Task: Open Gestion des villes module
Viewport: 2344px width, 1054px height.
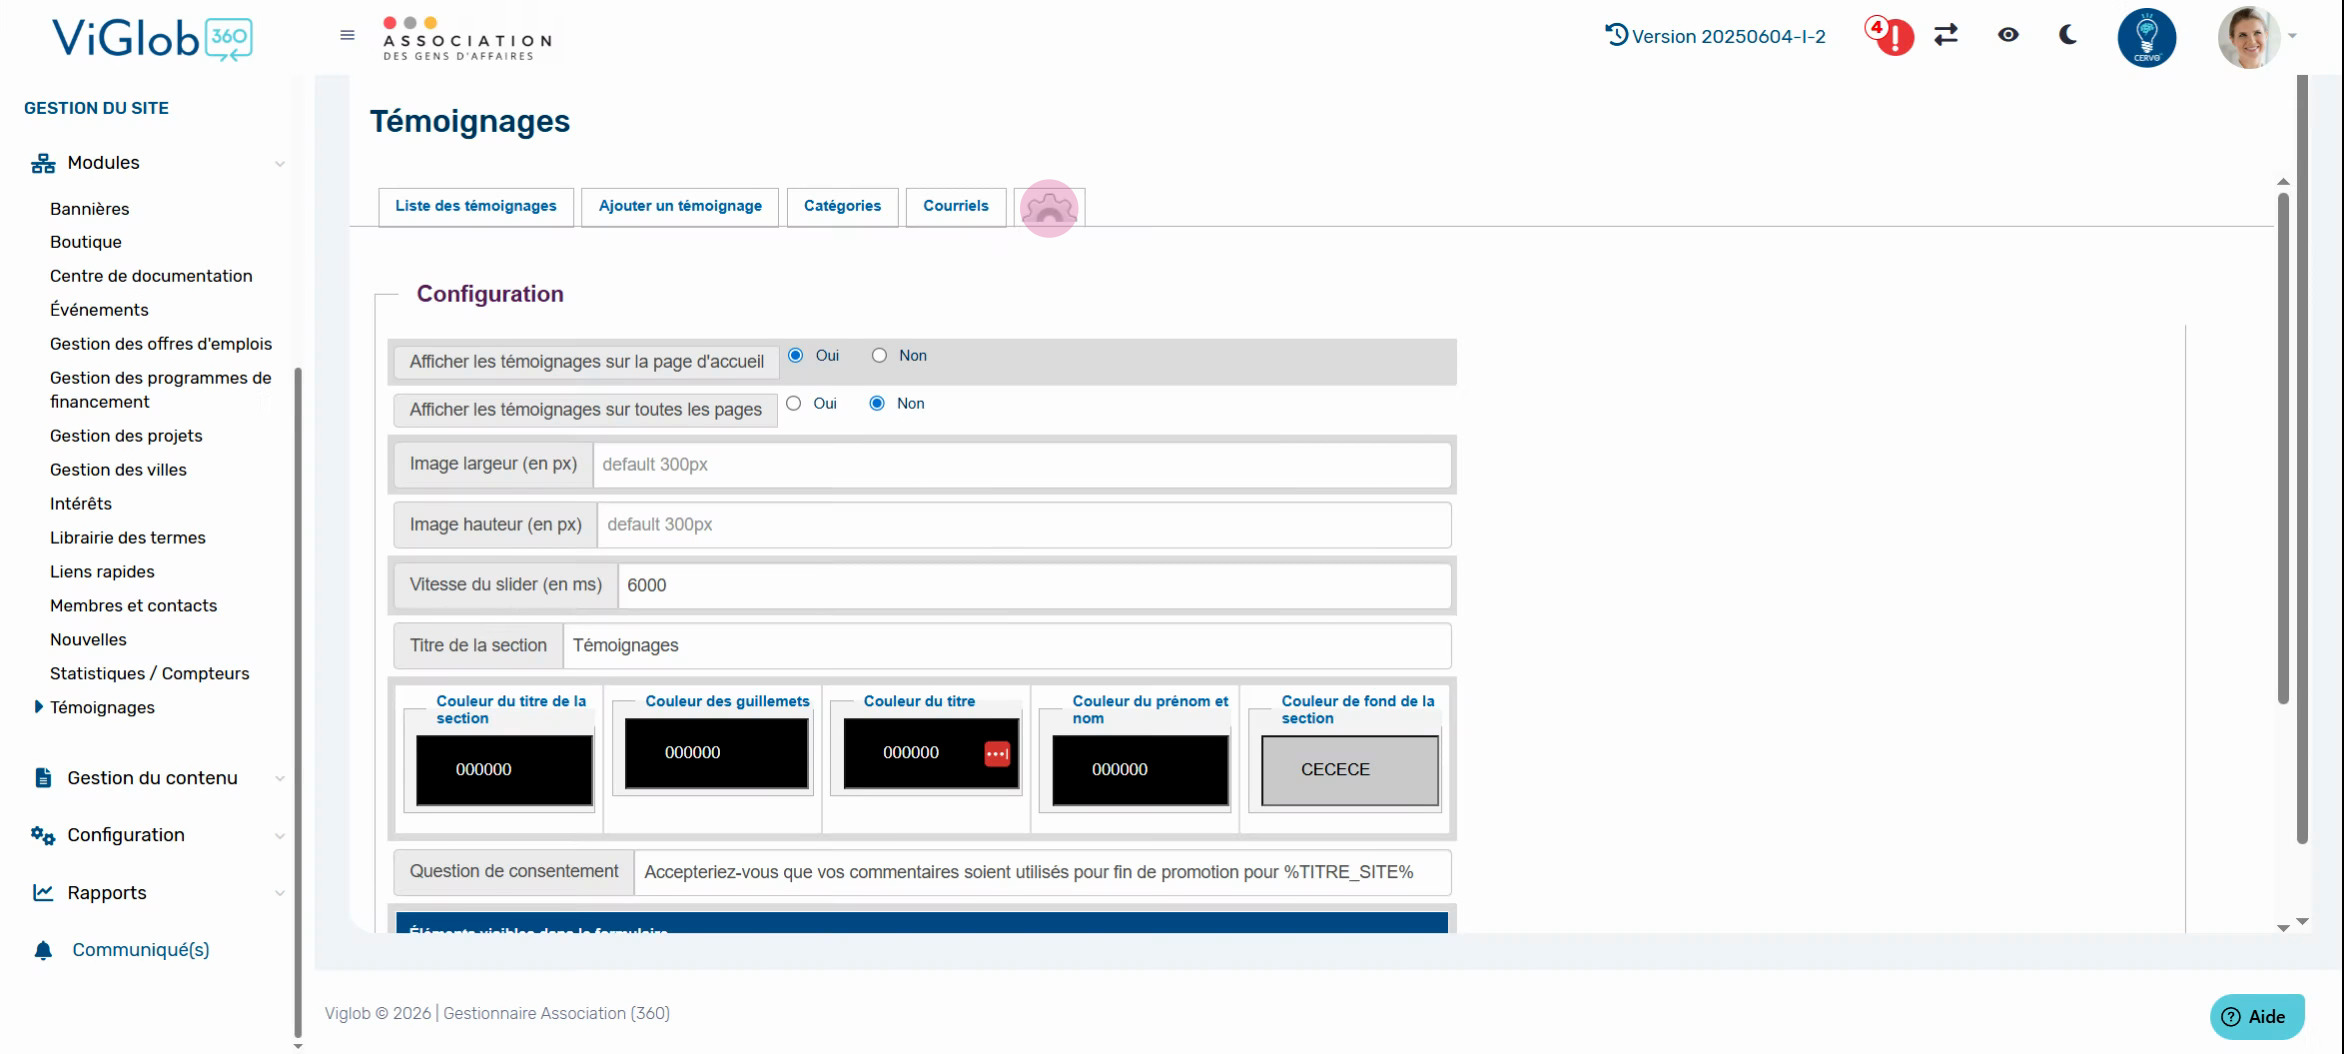Action: pyautogui.click(x=118, y=470)
